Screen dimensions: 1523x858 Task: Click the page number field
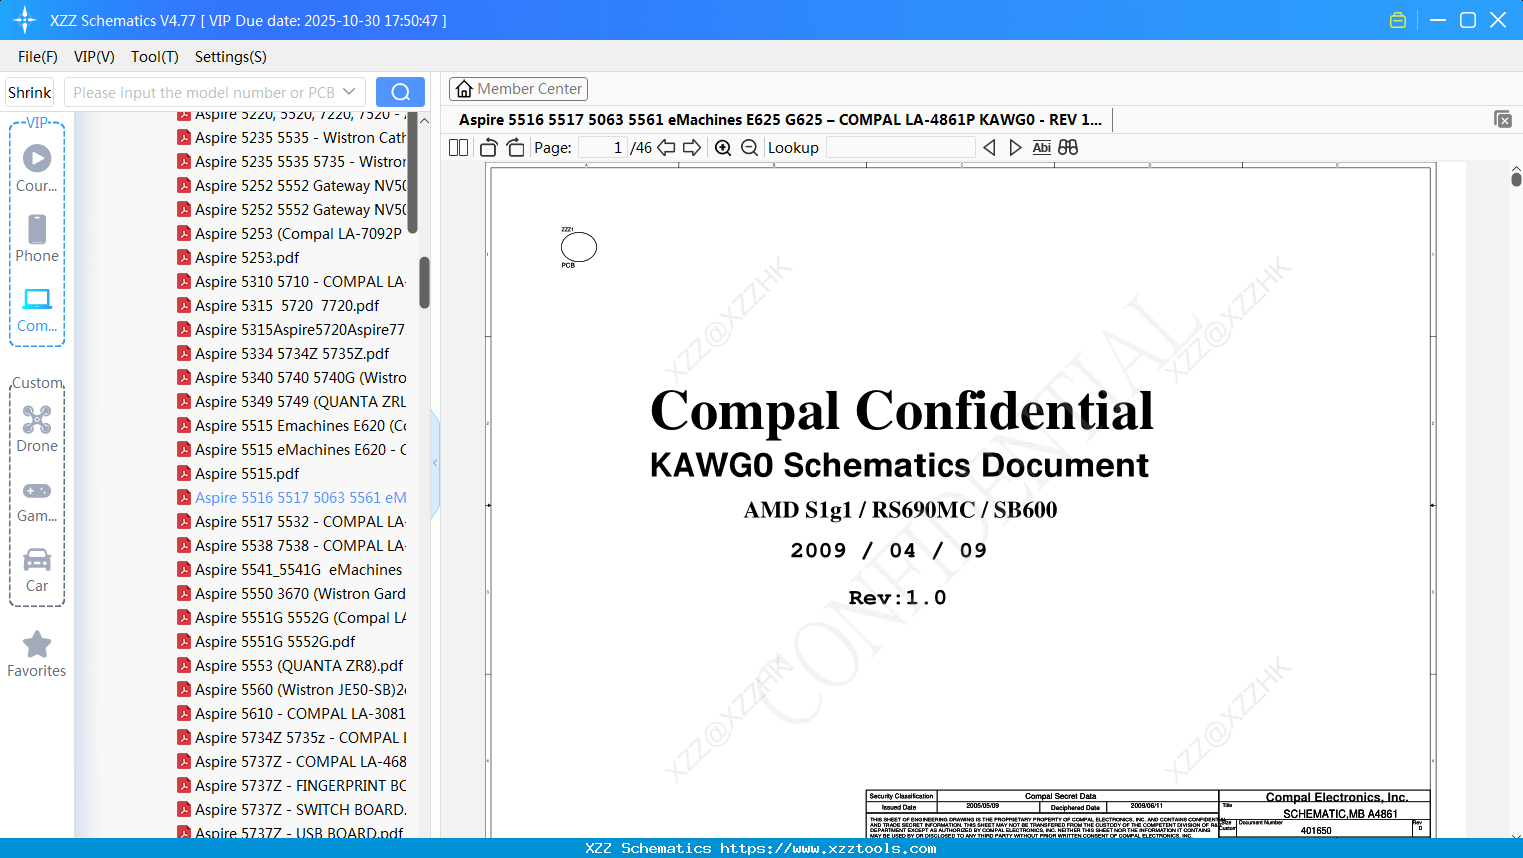click(603, 148)
